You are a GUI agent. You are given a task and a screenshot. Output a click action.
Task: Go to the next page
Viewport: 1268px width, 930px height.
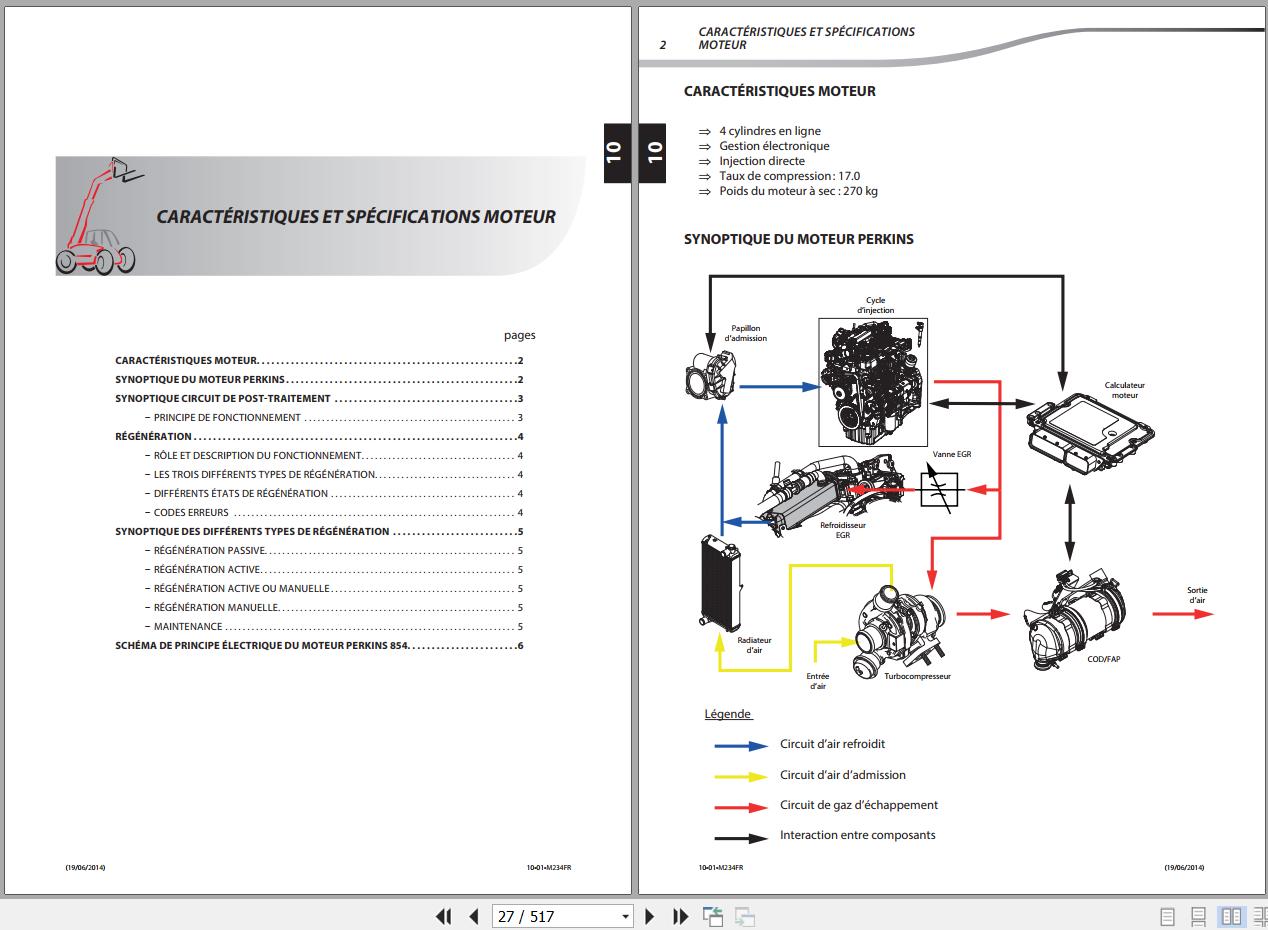[x=650, y=916]
